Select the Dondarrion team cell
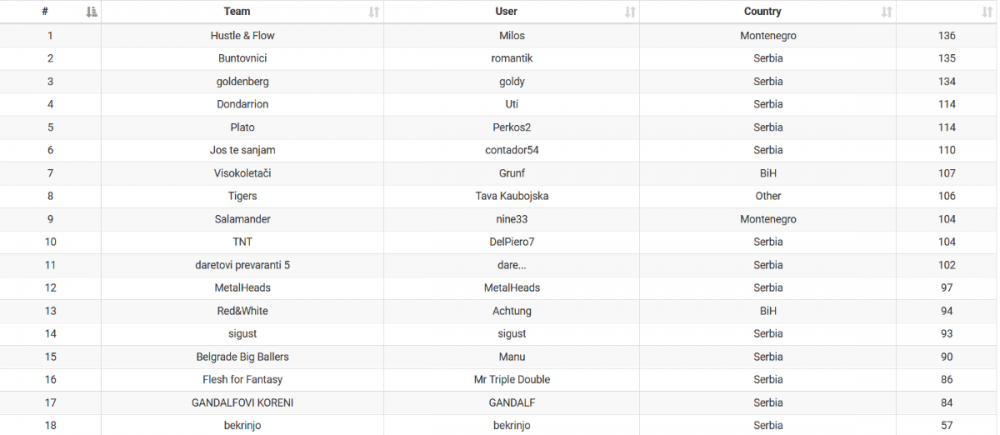1000x435 pixels. coord(242,104)
